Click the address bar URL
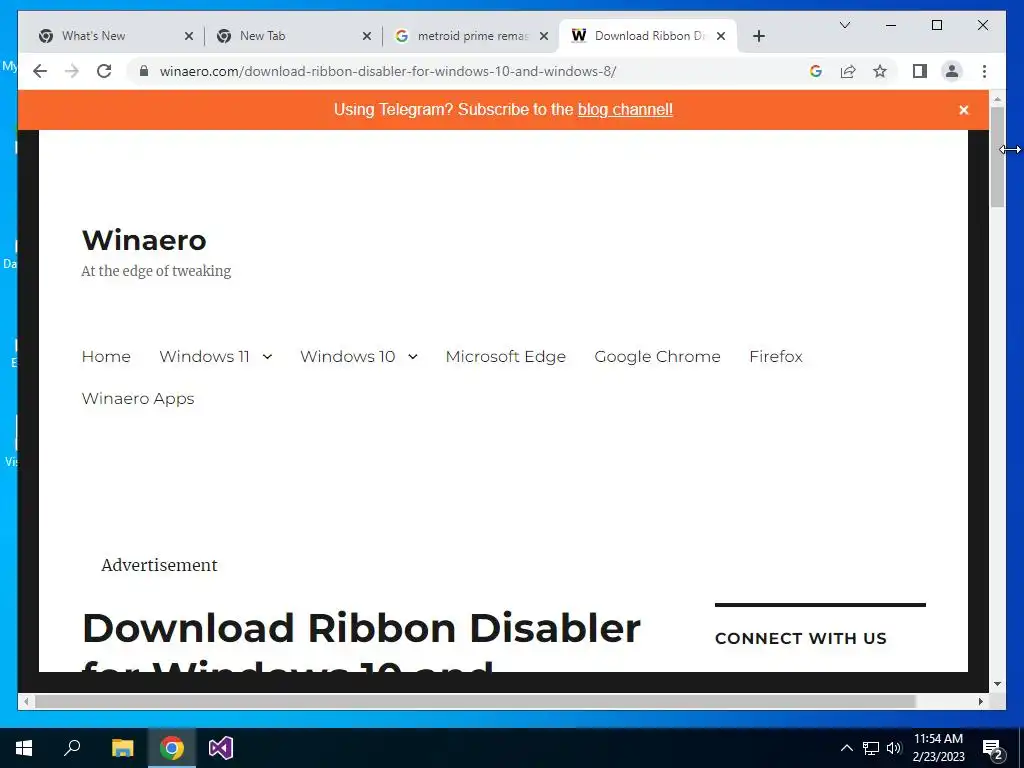The image size is (1024, 768). coord(387,71)
